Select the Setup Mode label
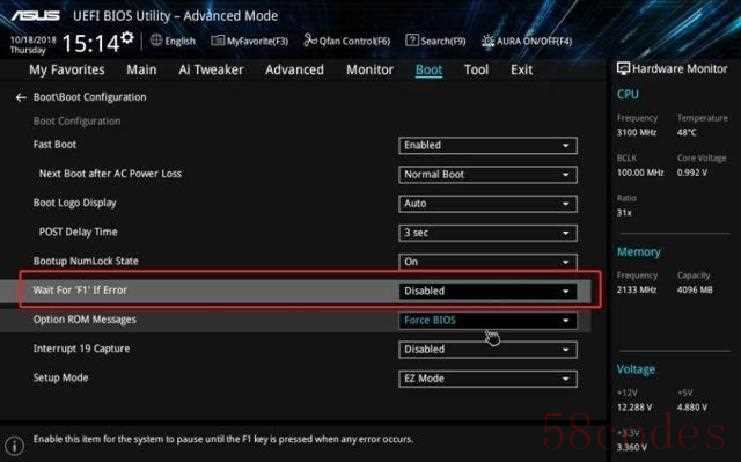This screenshot has height=462, width=741. coord(61,378)
